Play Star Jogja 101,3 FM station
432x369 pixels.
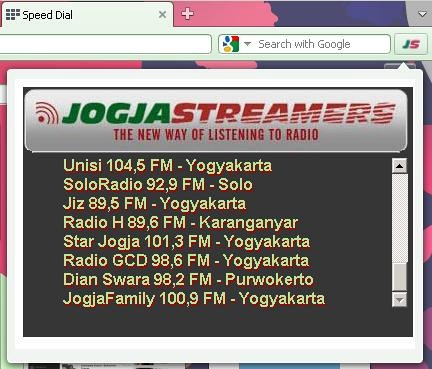click(186, 241)
